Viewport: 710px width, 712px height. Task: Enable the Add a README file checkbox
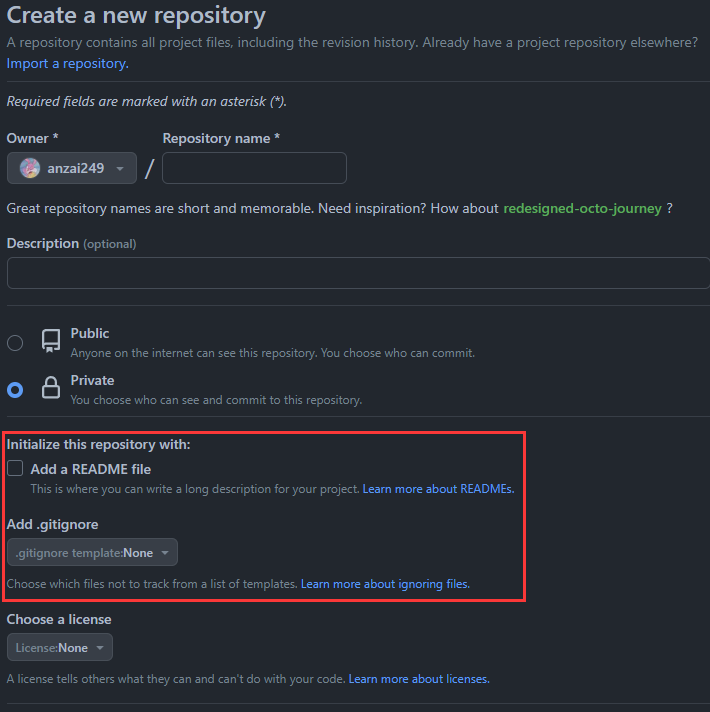[15, 468]
